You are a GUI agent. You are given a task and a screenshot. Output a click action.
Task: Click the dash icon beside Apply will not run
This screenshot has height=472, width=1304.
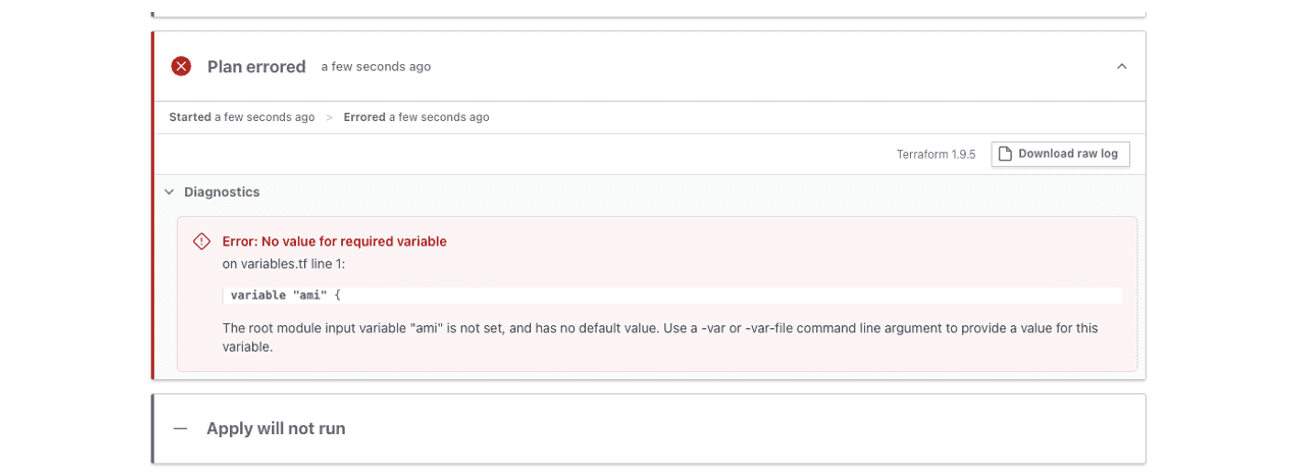click(x=180, y=429)
